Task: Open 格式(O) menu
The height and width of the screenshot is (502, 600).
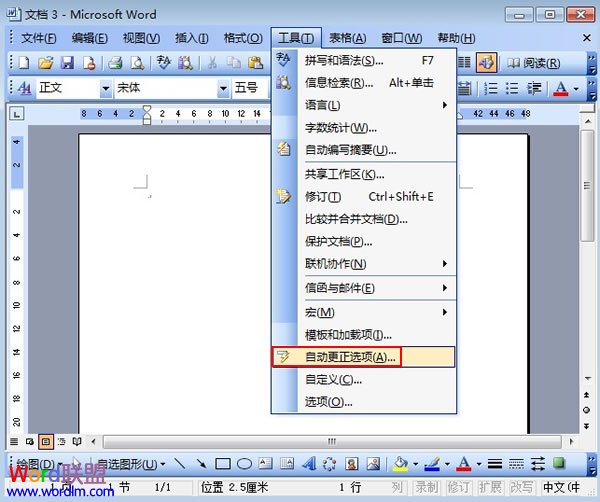Action: click(243, 38)
